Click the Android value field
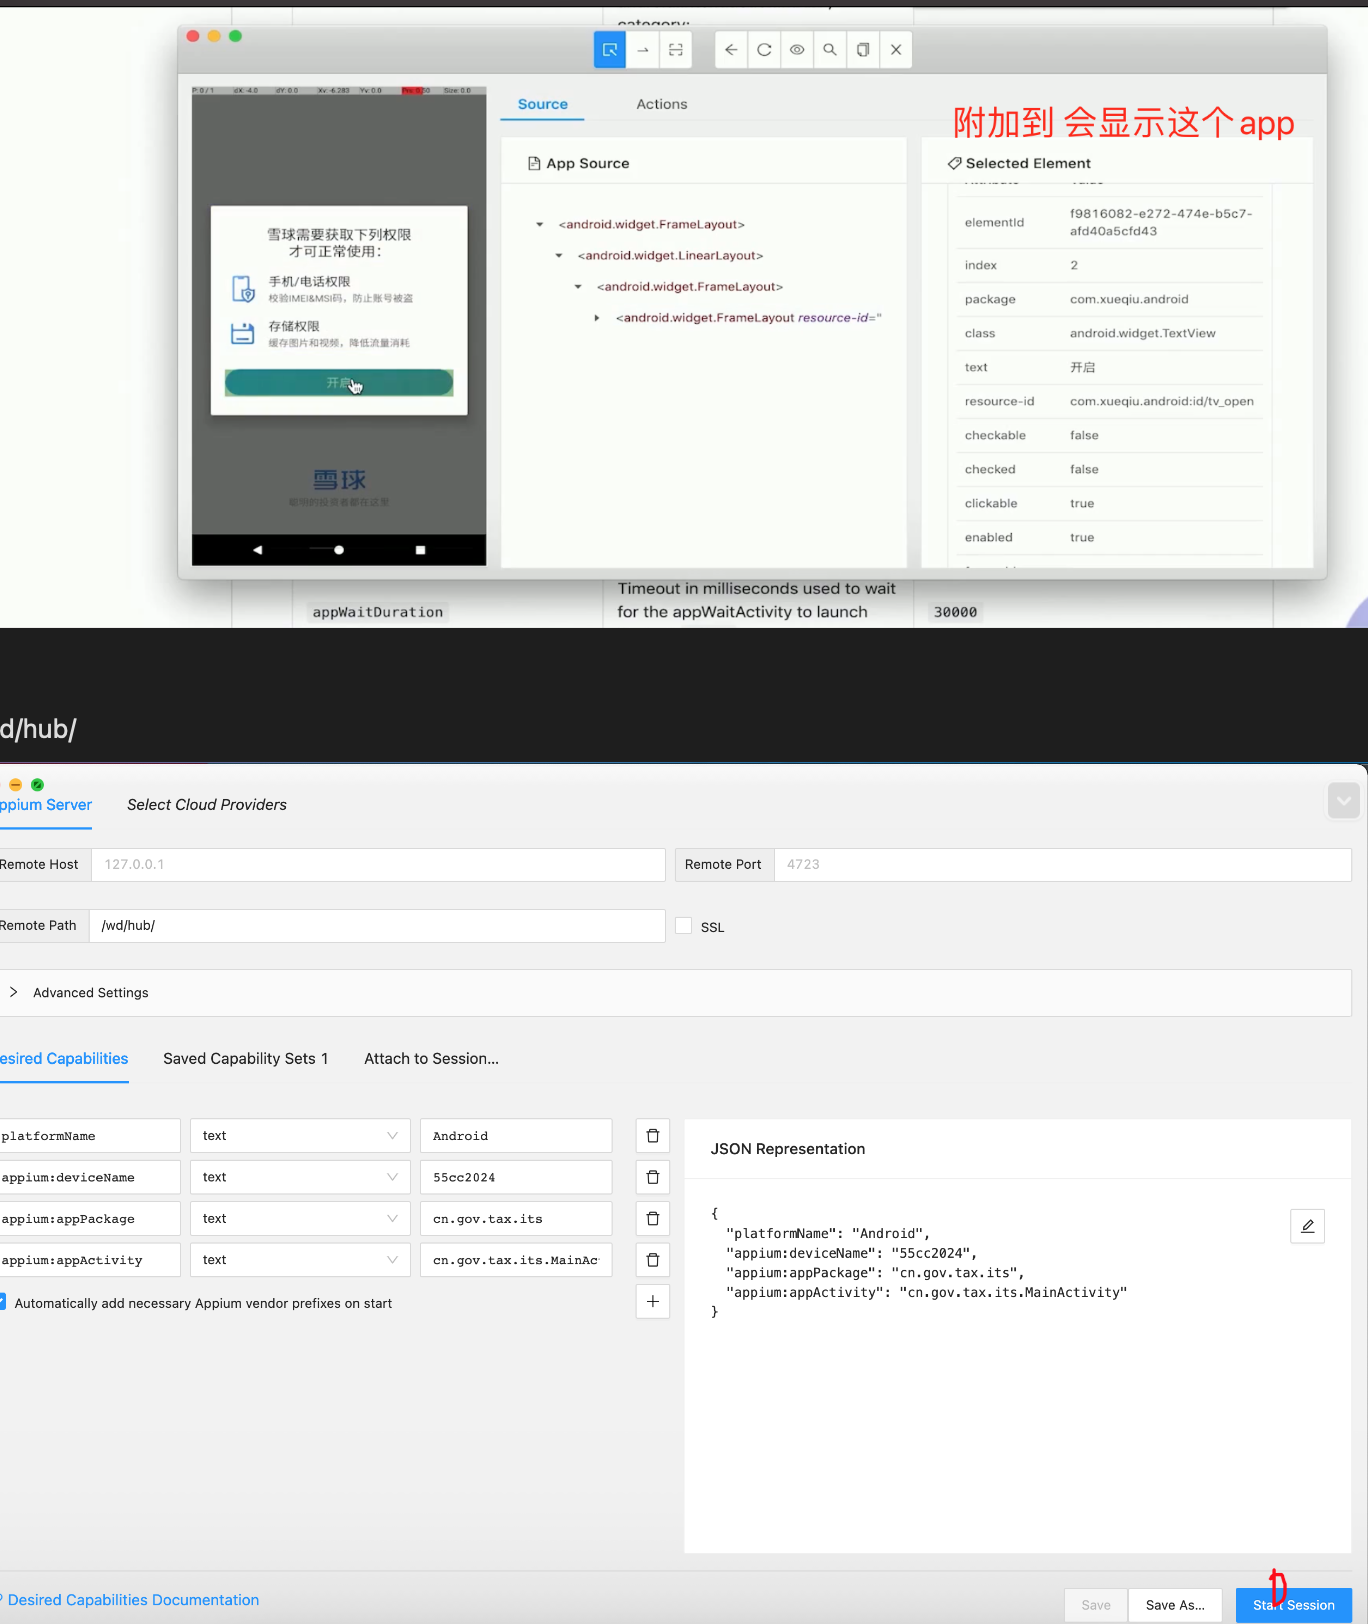 [x=516, y=1136]
